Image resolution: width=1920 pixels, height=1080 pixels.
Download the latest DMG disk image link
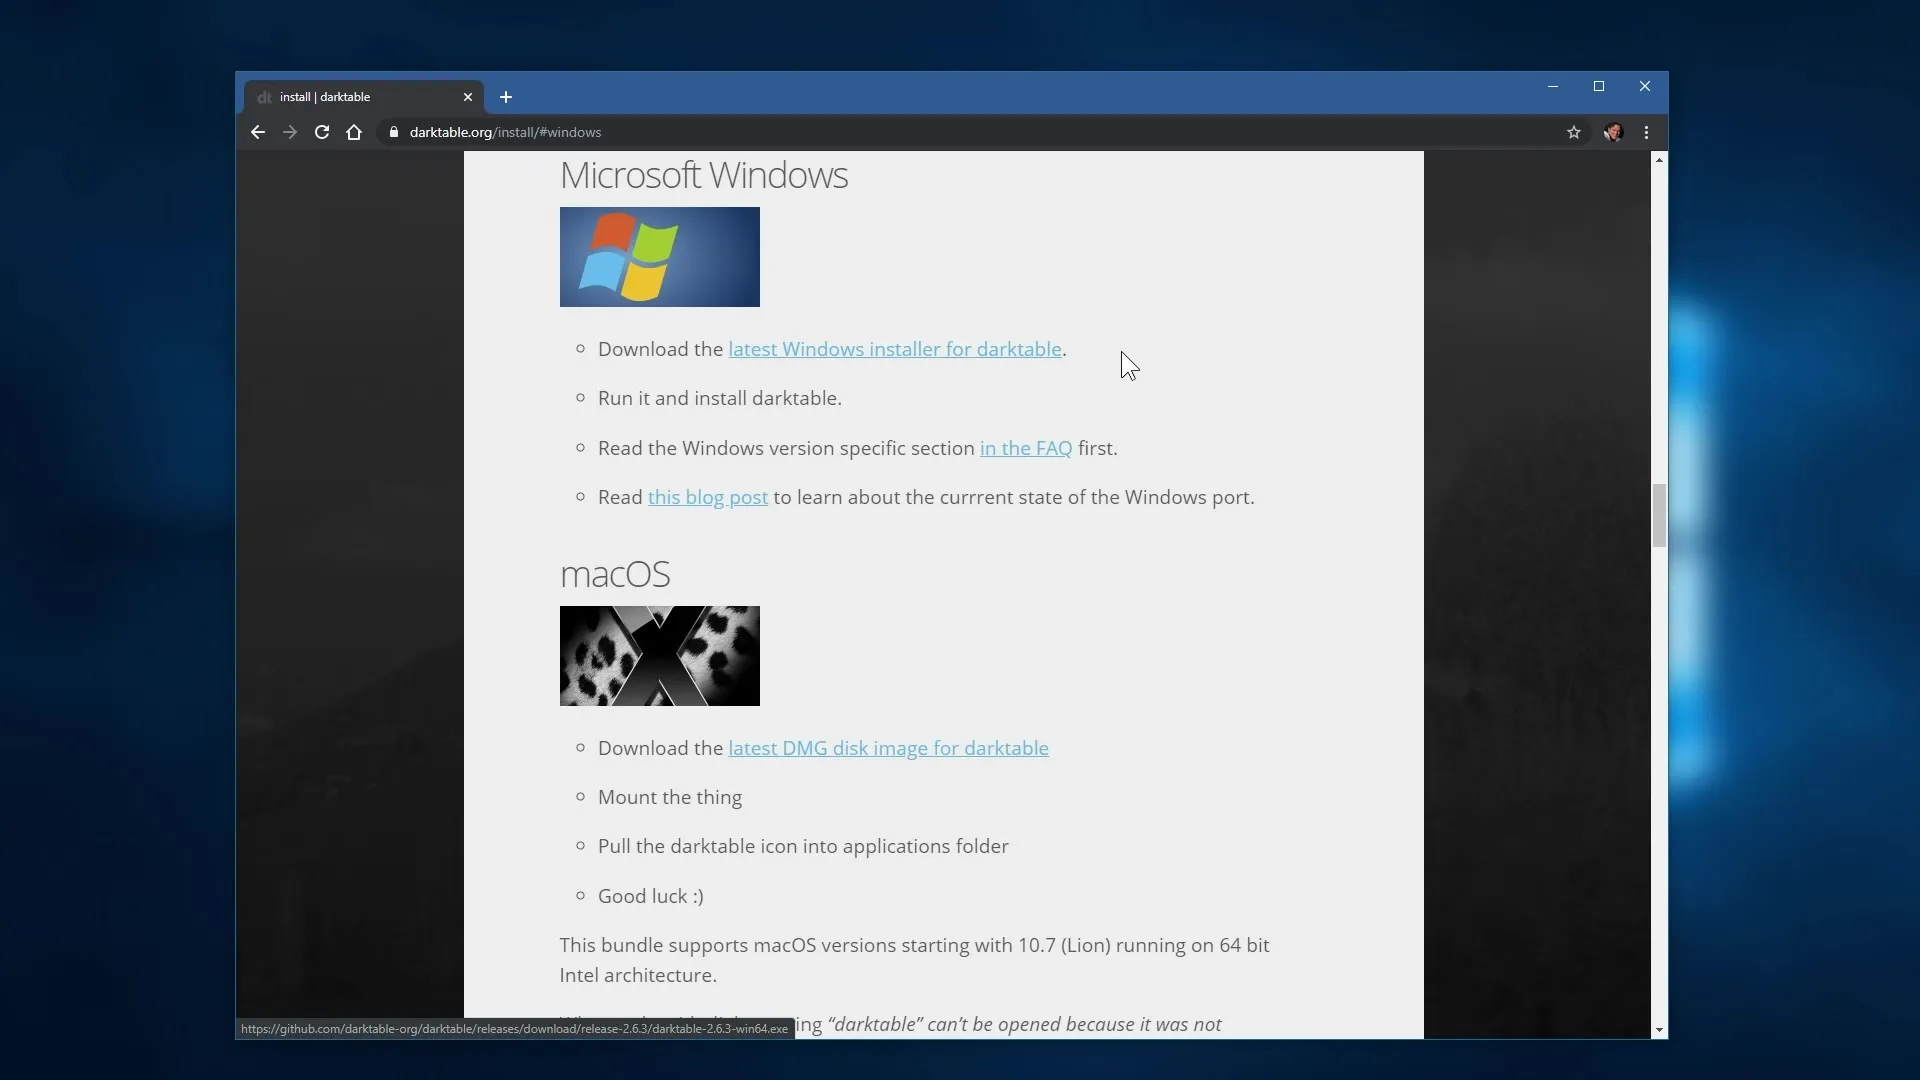pos(888,748)
